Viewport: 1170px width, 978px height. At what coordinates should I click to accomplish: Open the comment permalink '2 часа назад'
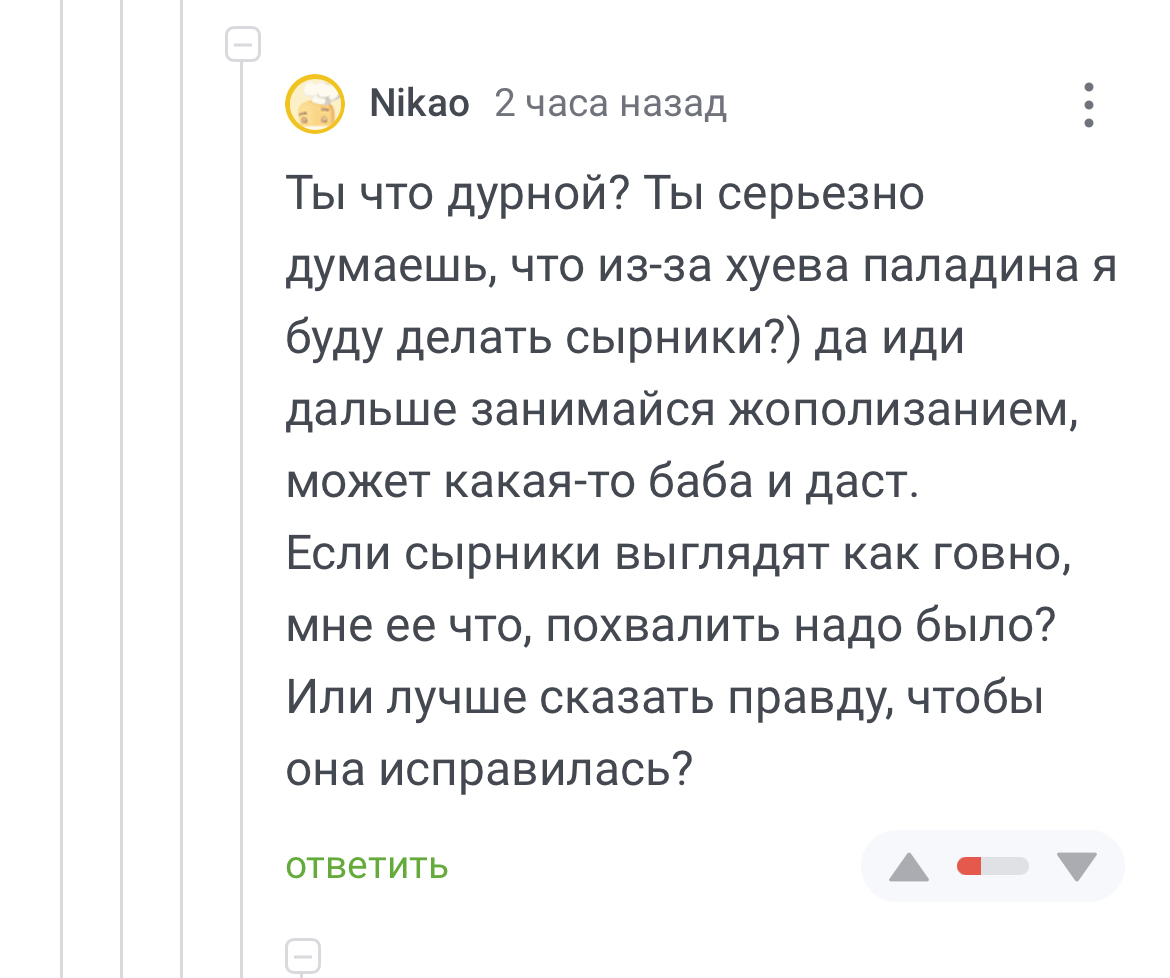610,104
